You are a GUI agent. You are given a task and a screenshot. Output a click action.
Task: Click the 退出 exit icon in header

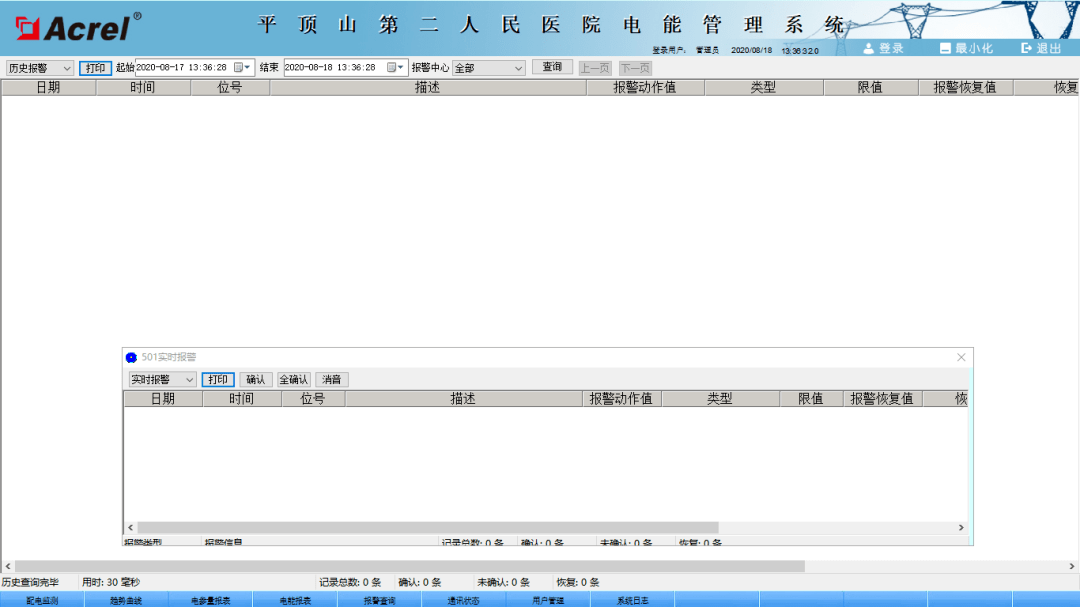click(1026, 48)
